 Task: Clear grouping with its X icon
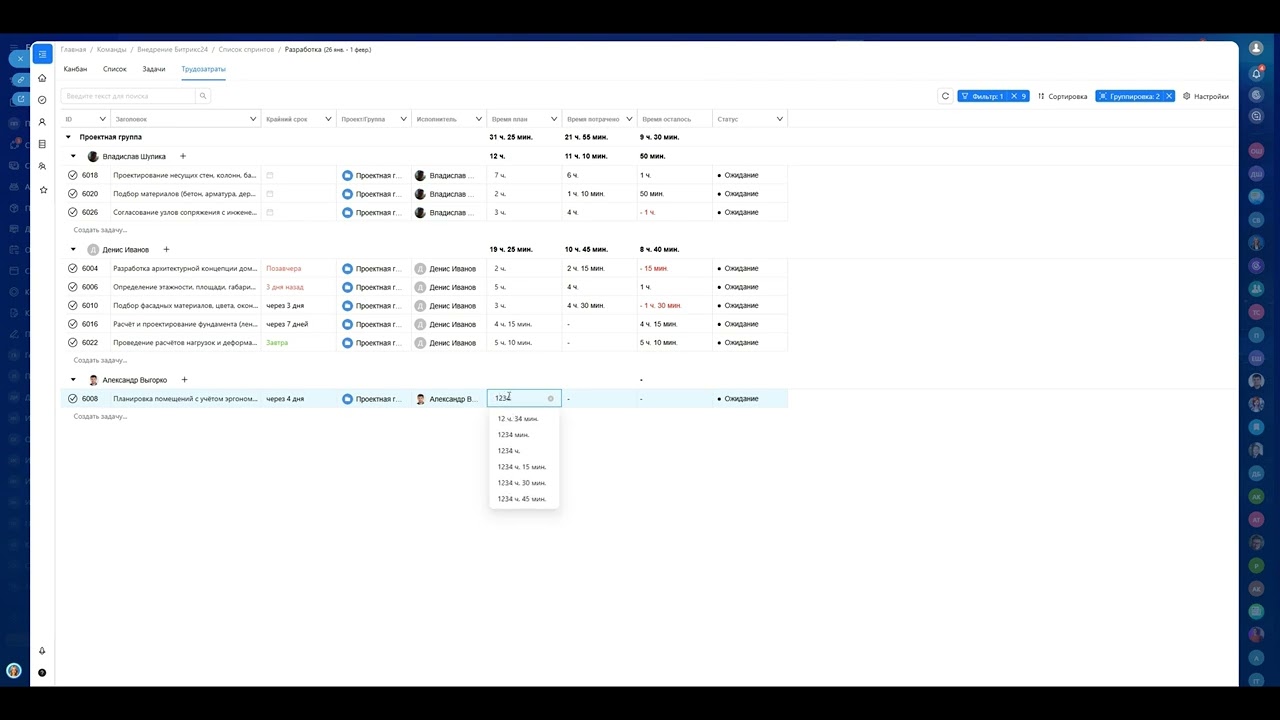[1169, 96]
